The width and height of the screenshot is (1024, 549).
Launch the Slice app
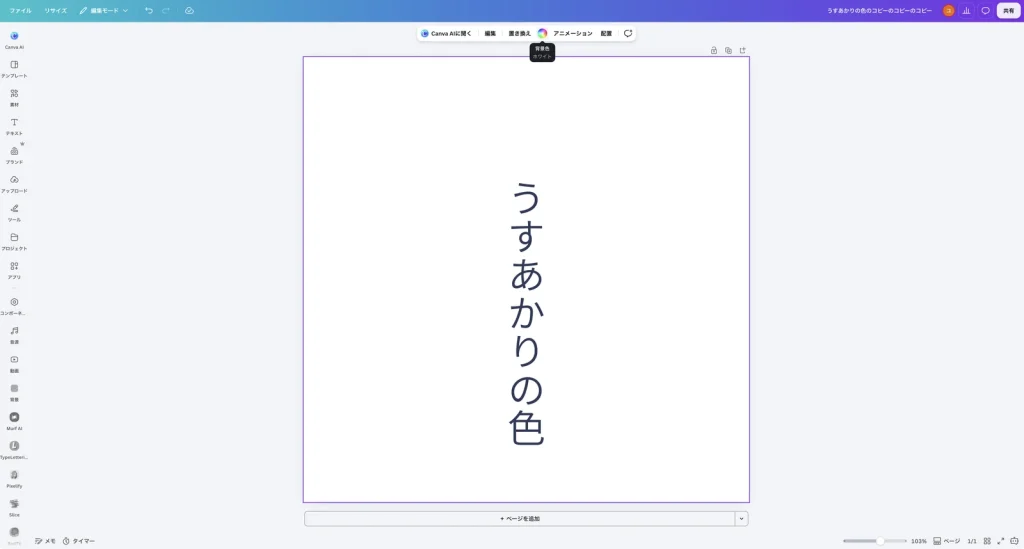(14, 507)
